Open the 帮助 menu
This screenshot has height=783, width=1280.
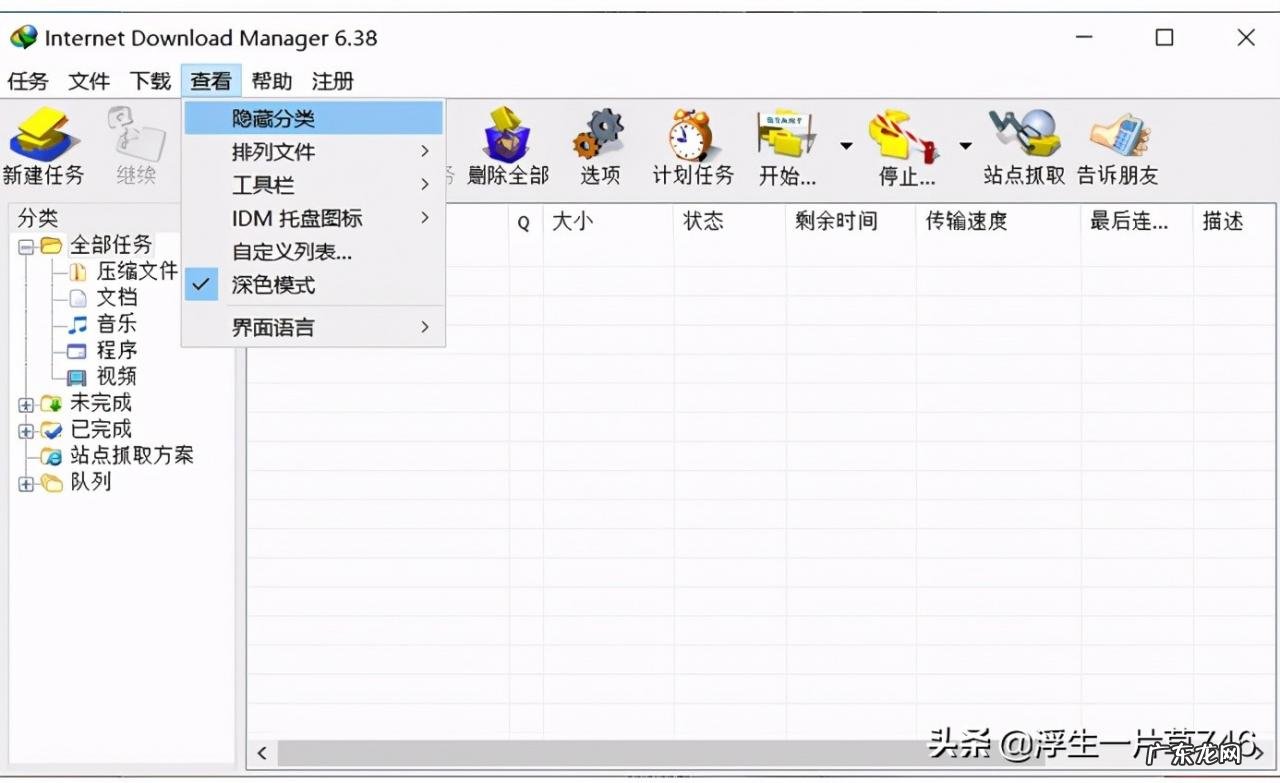pyautogui.click(x=272, y=81)
